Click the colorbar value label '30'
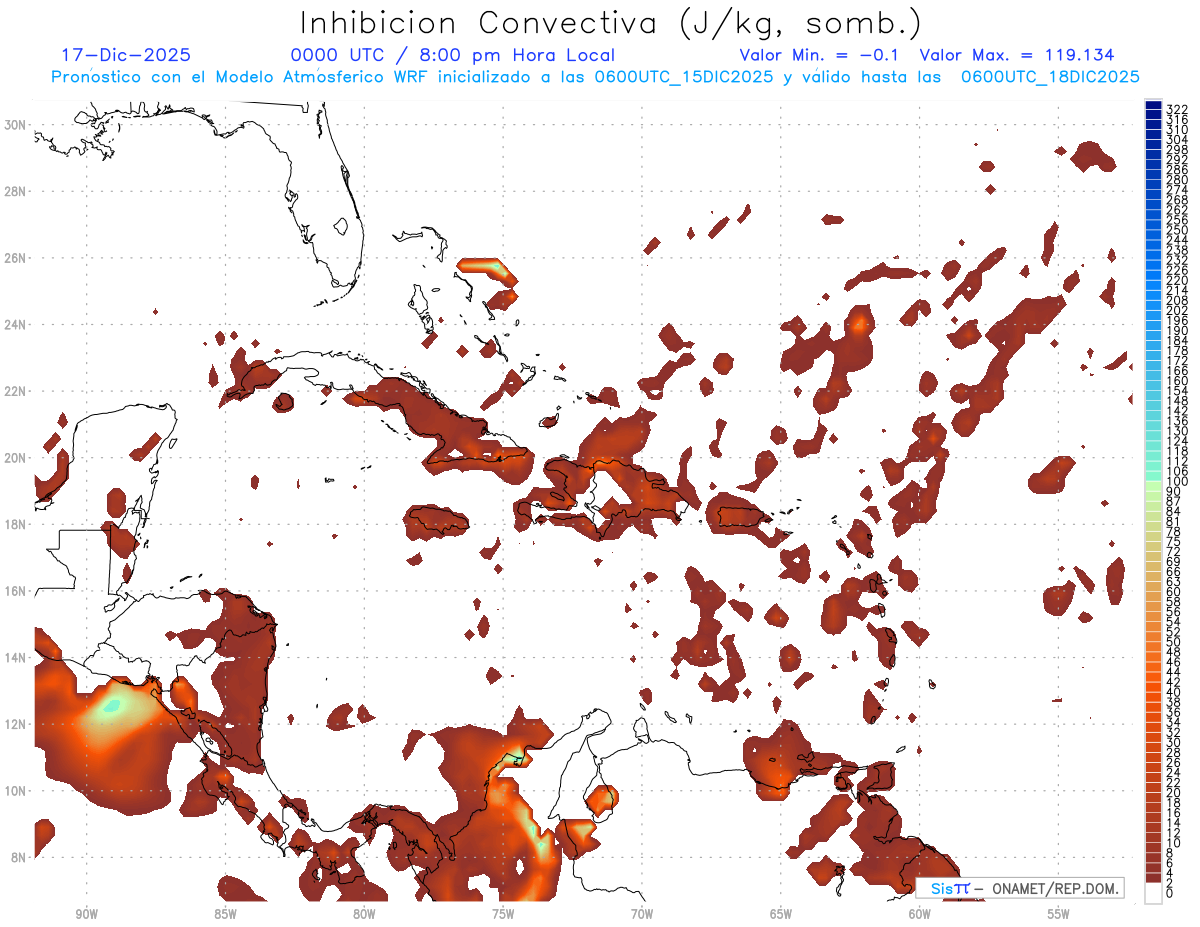Screen dimensions: 1200x927 [1173, 742]
